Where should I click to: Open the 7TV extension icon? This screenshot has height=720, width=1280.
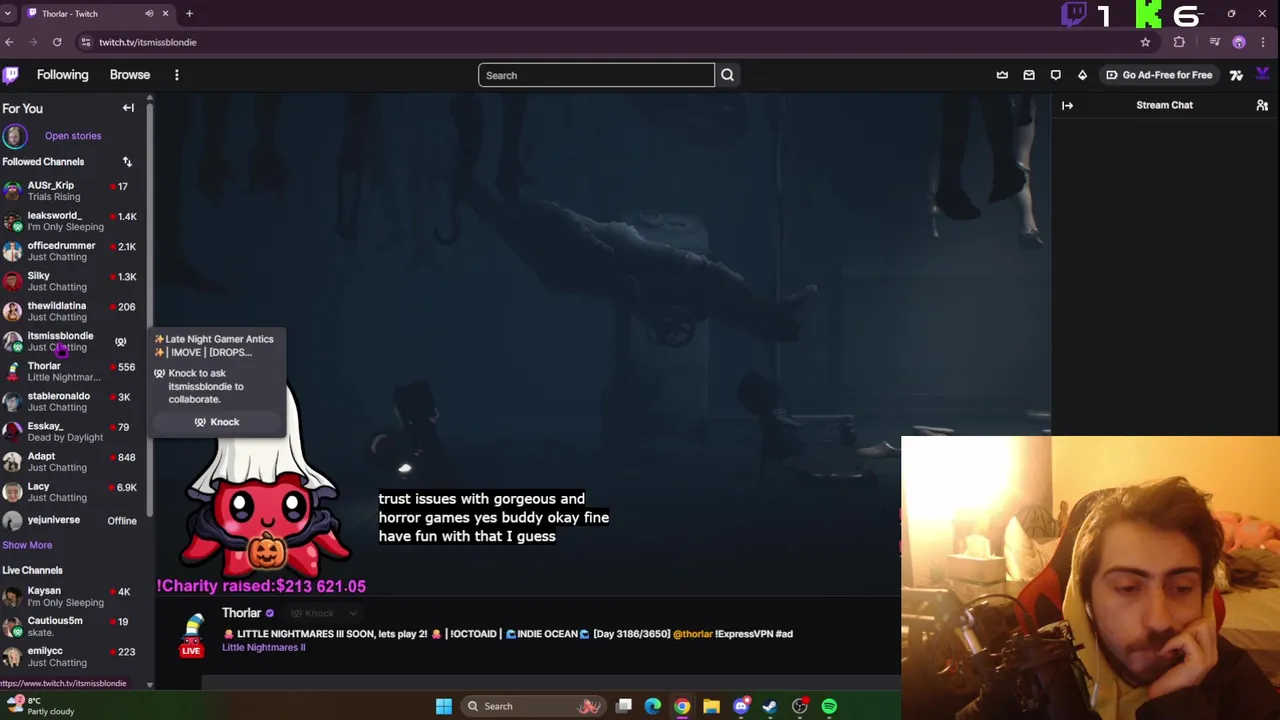tap(1236, 75)
